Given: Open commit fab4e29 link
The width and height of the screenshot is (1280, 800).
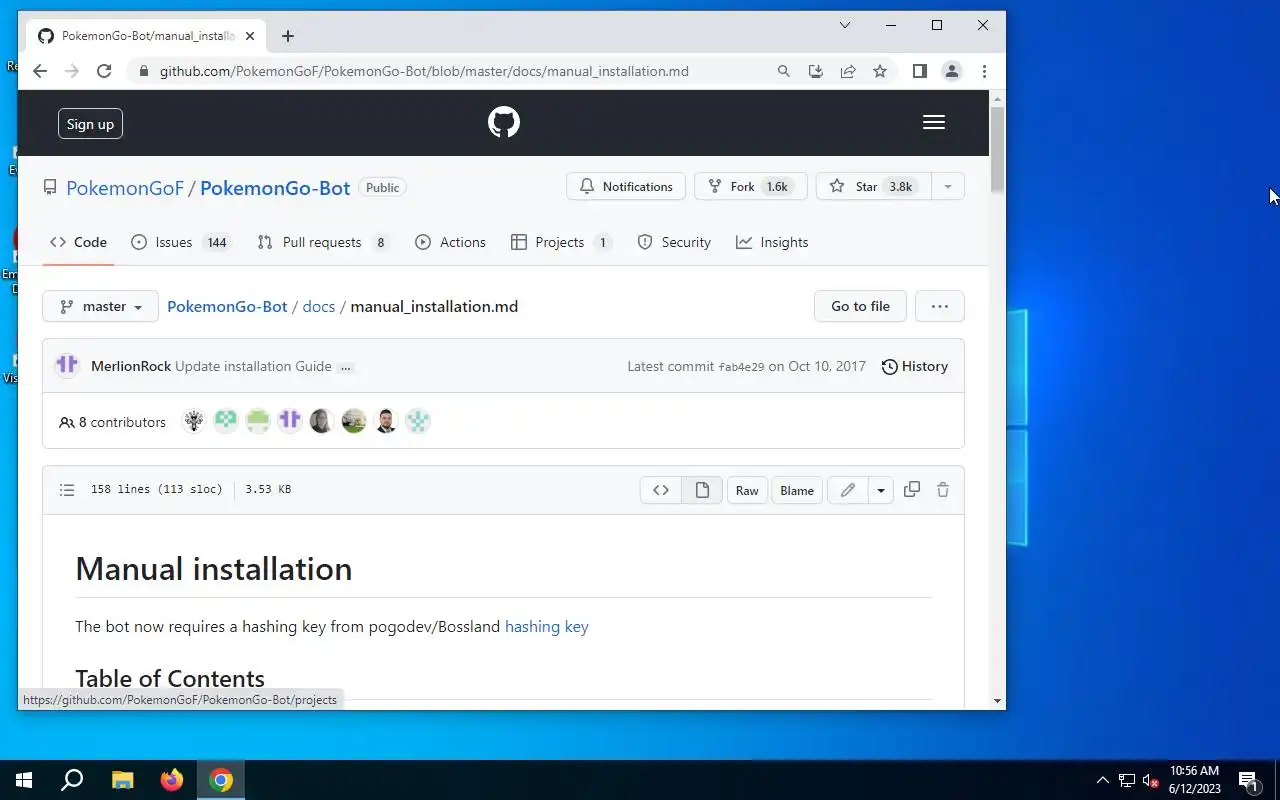Looking at the screenshot, I should pos(741,367).
